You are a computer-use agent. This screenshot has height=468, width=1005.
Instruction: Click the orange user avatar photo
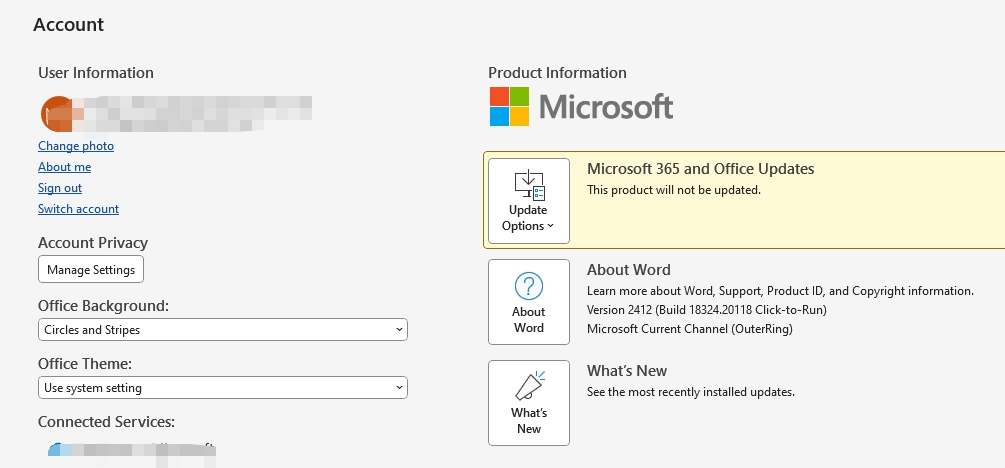(56, 113)
